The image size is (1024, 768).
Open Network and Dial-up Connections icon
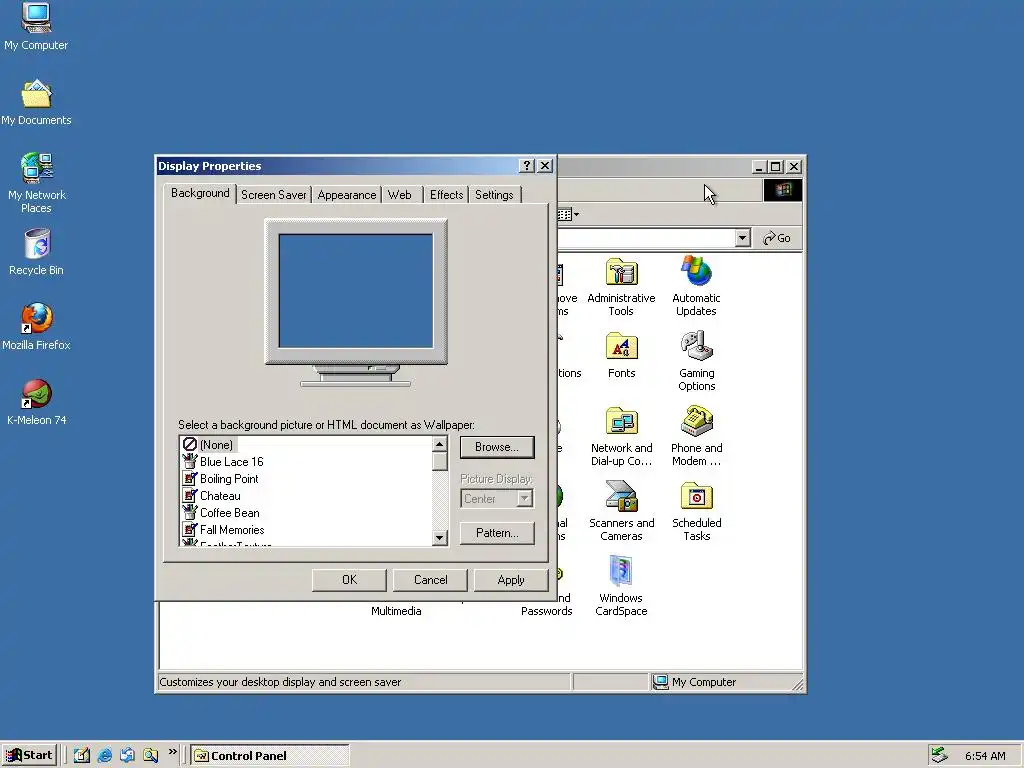pos(621,436)
